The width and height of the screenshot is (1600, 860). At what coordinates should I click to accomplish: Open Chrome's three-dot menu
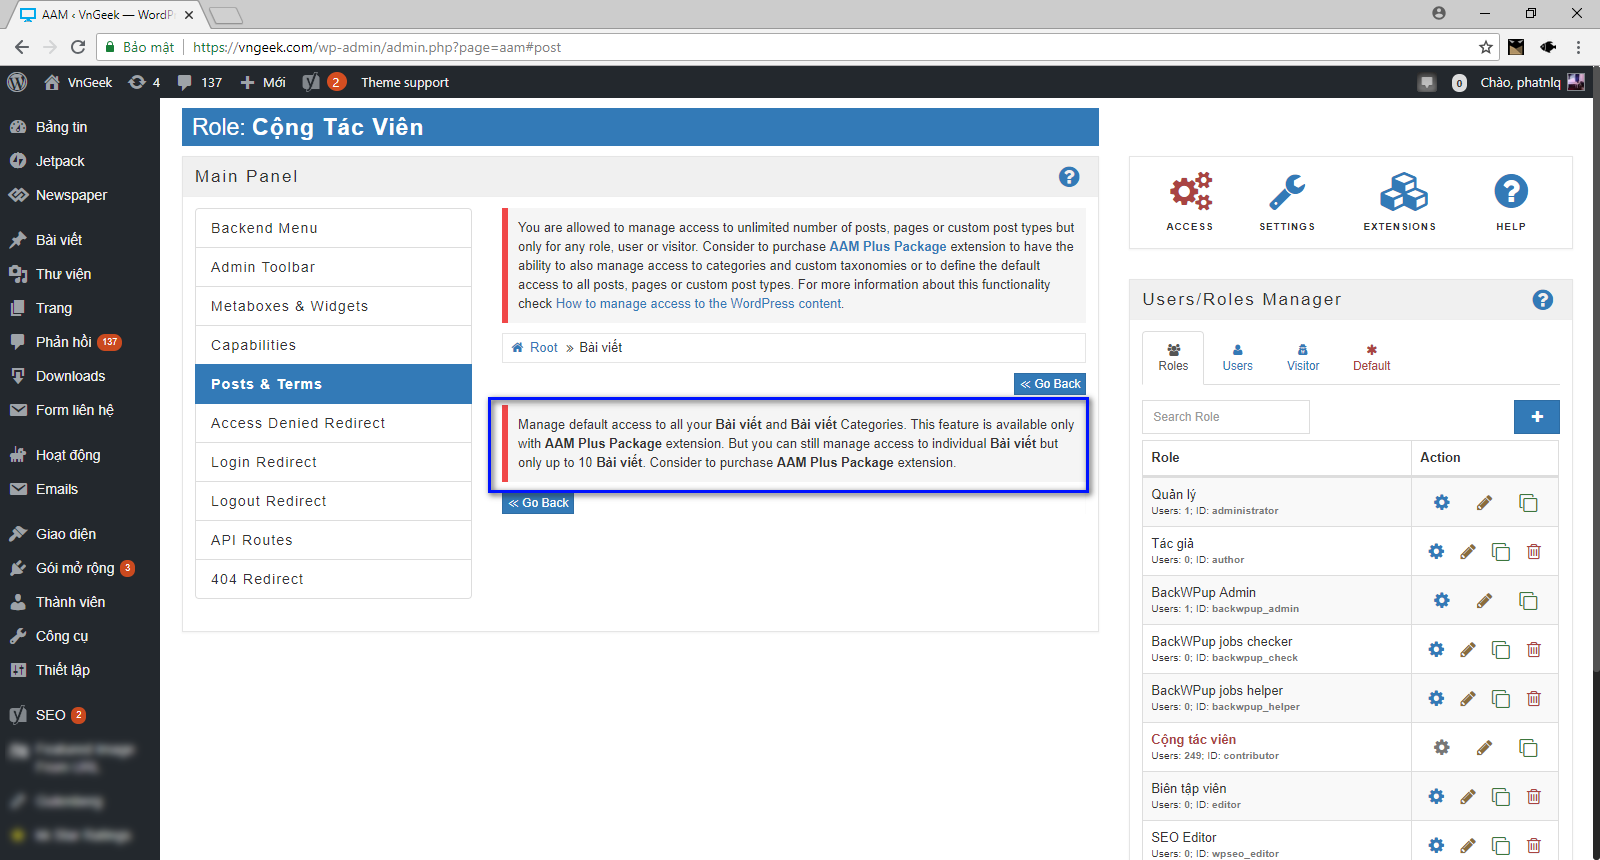pyautogui.click(x=1578, y=47)
